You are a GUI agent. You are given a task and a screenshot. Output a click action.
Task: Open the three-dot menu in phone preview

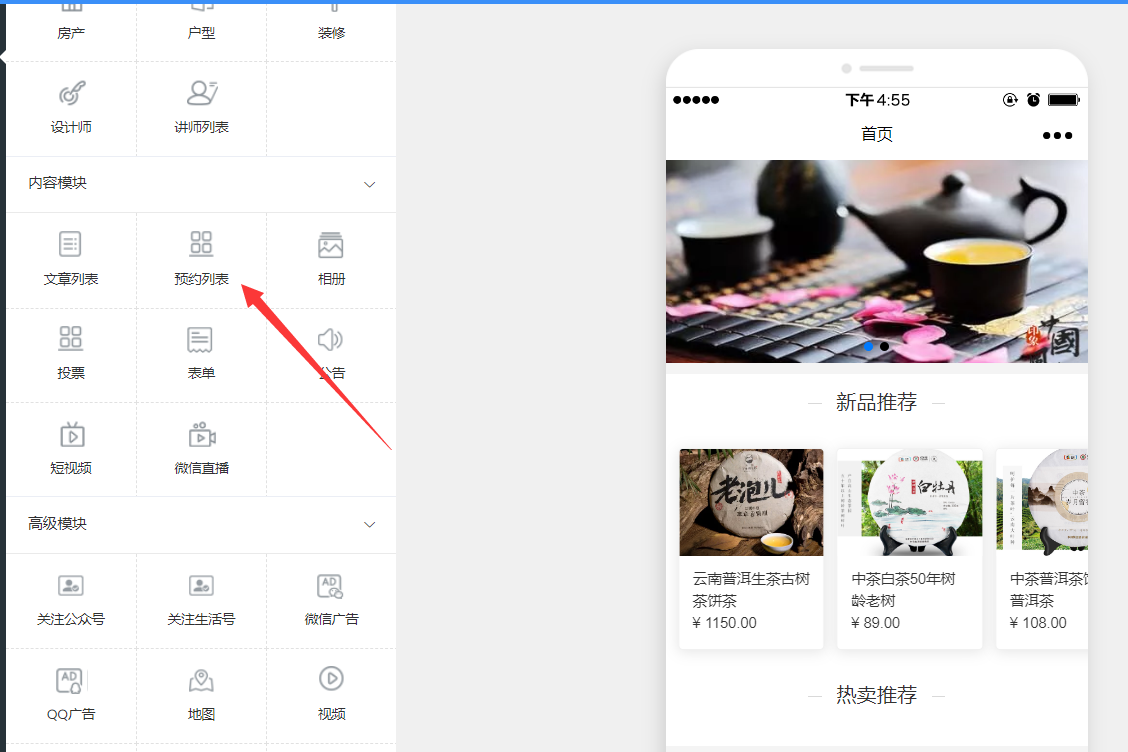click(1058, 135)
